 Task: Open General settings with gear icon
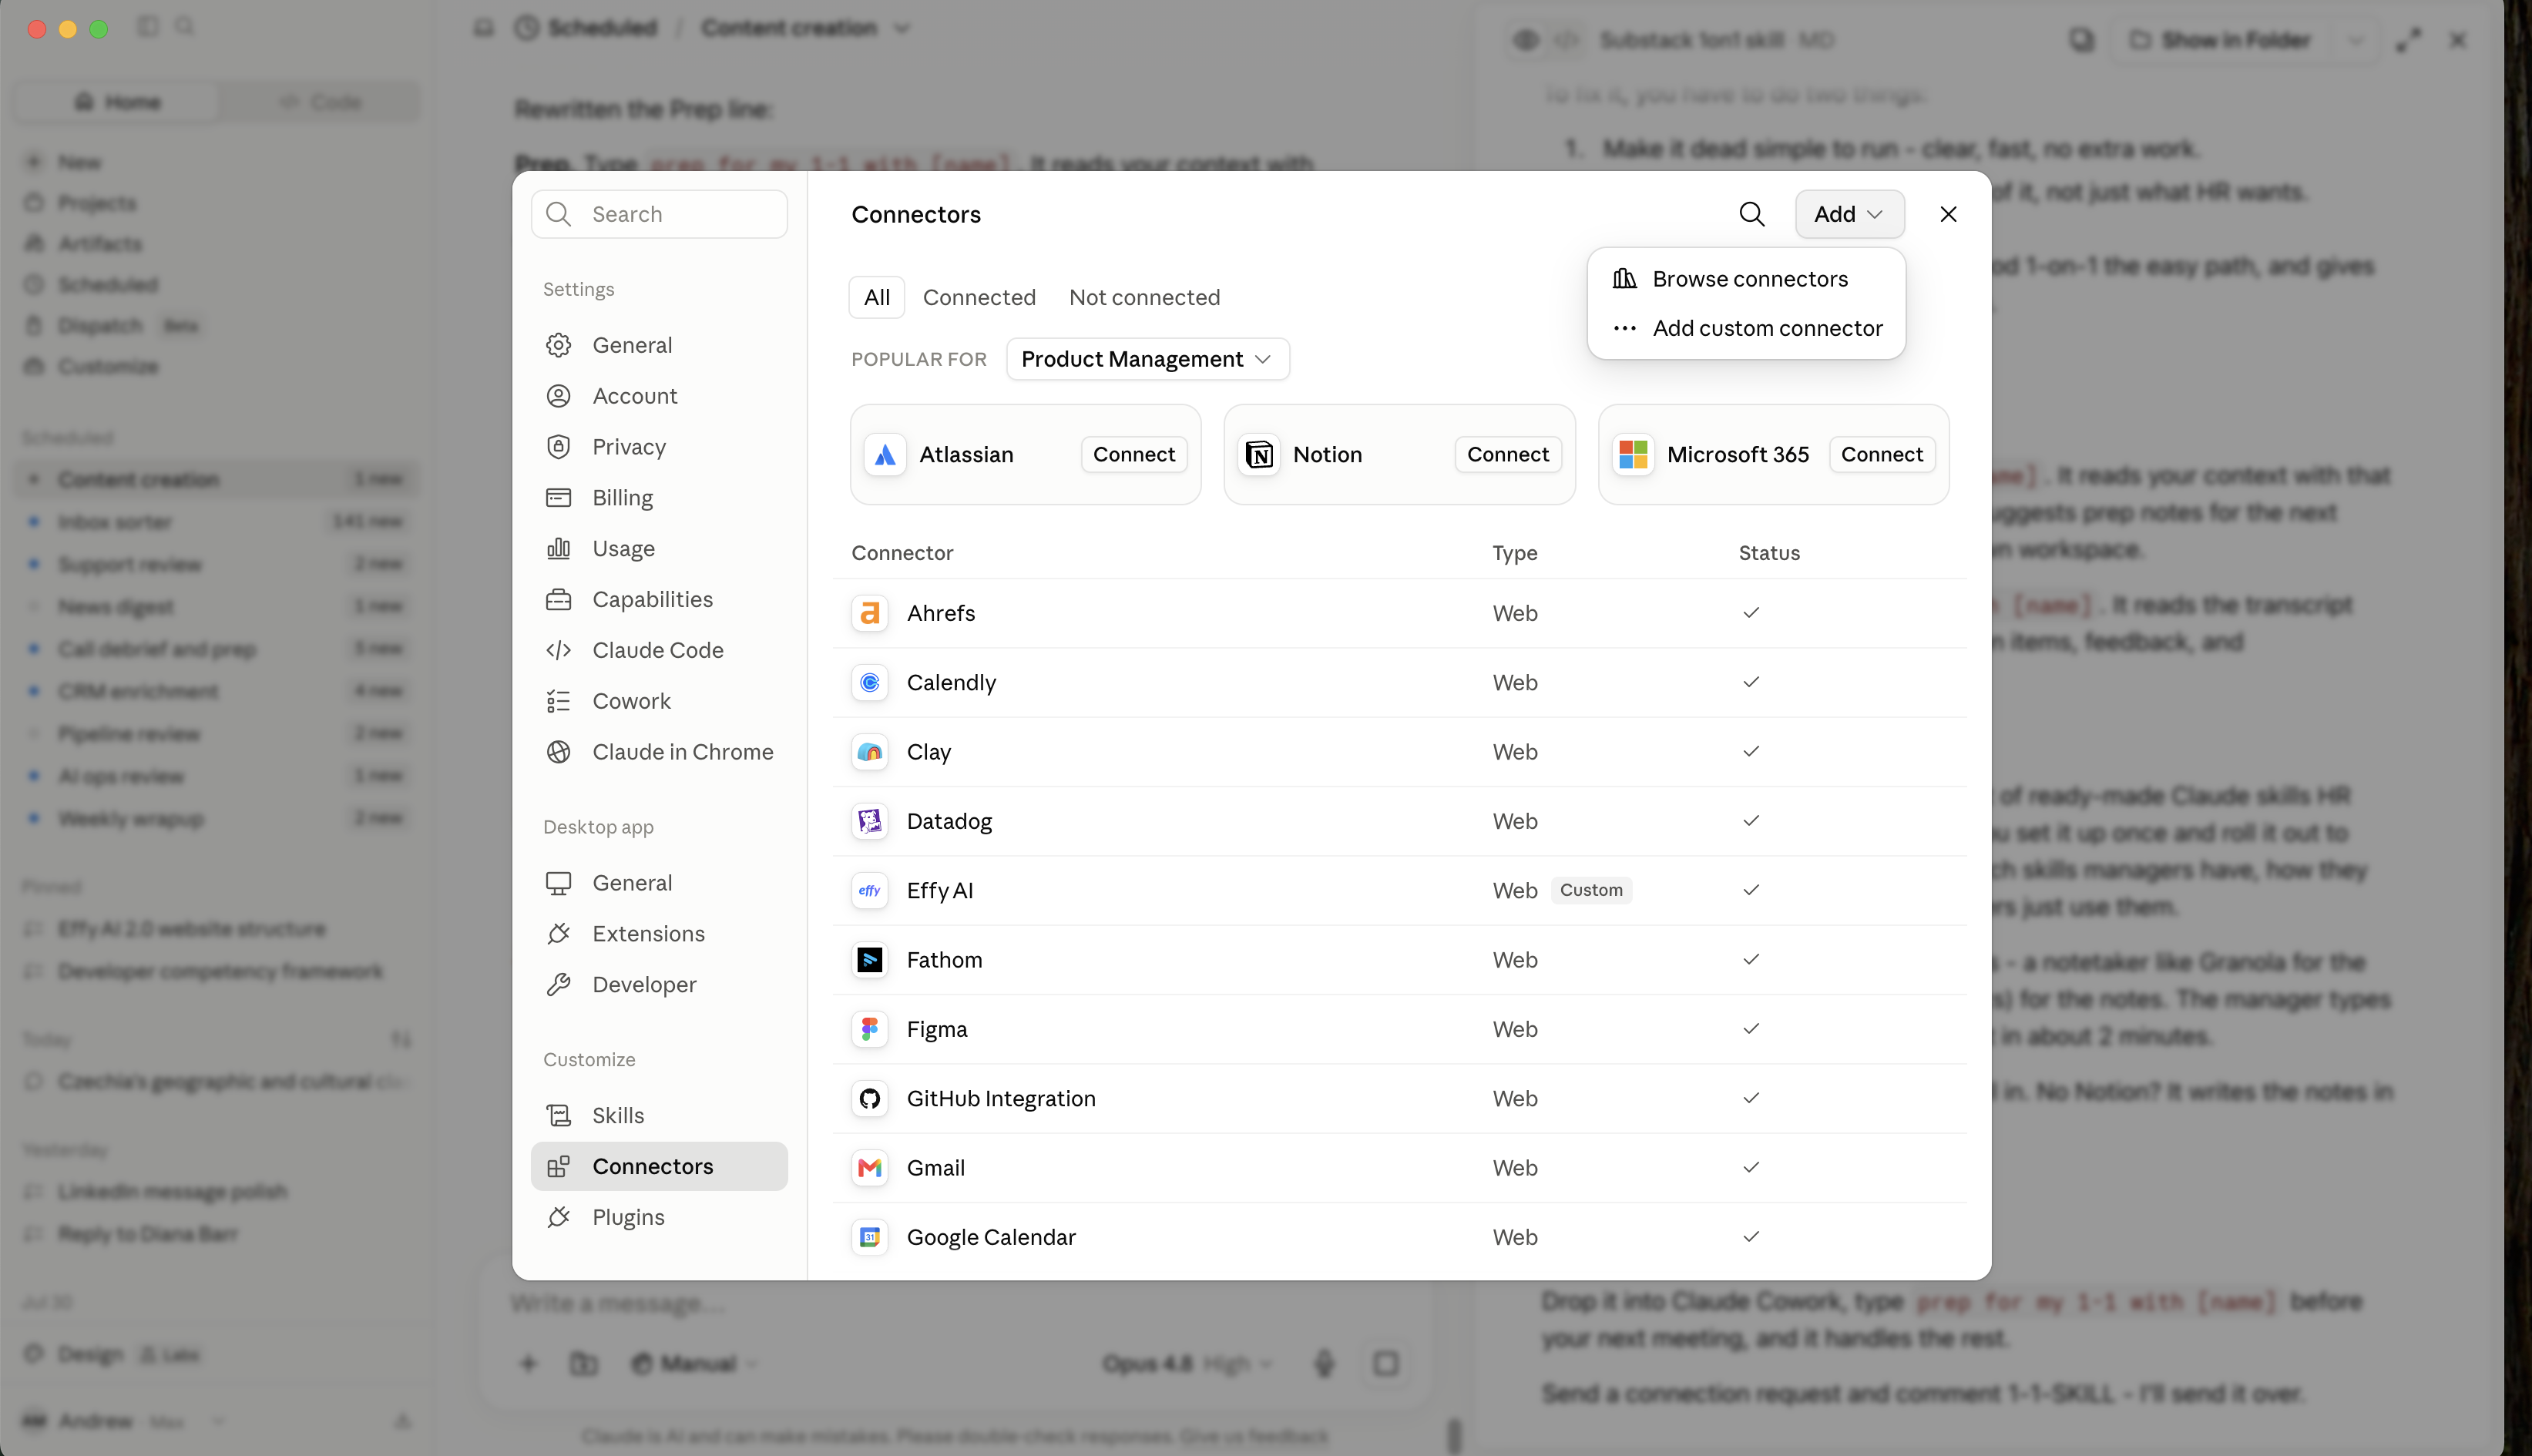pos(659,345)
